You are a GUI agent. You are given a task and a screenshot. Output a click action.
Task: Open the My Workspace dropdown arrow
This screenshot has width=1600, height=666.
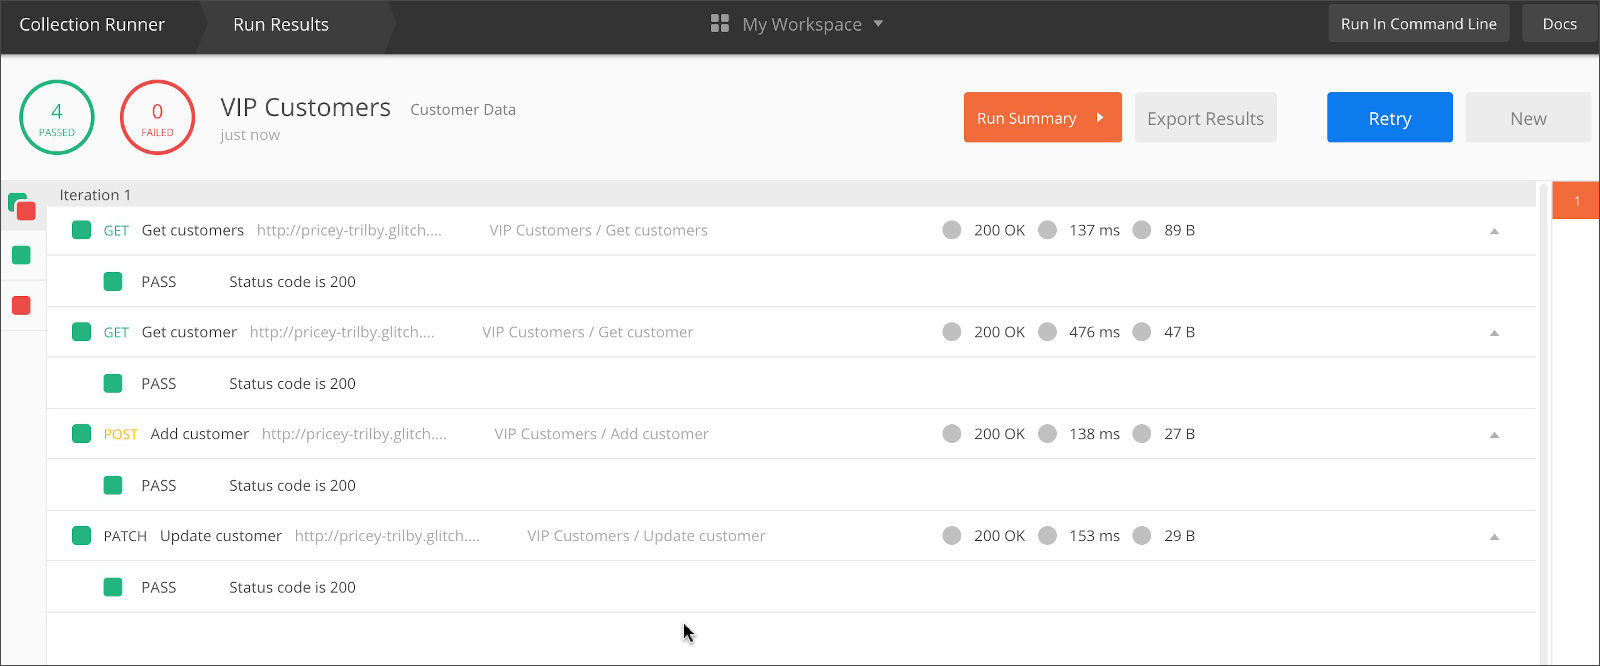click(x=878, y=24)
